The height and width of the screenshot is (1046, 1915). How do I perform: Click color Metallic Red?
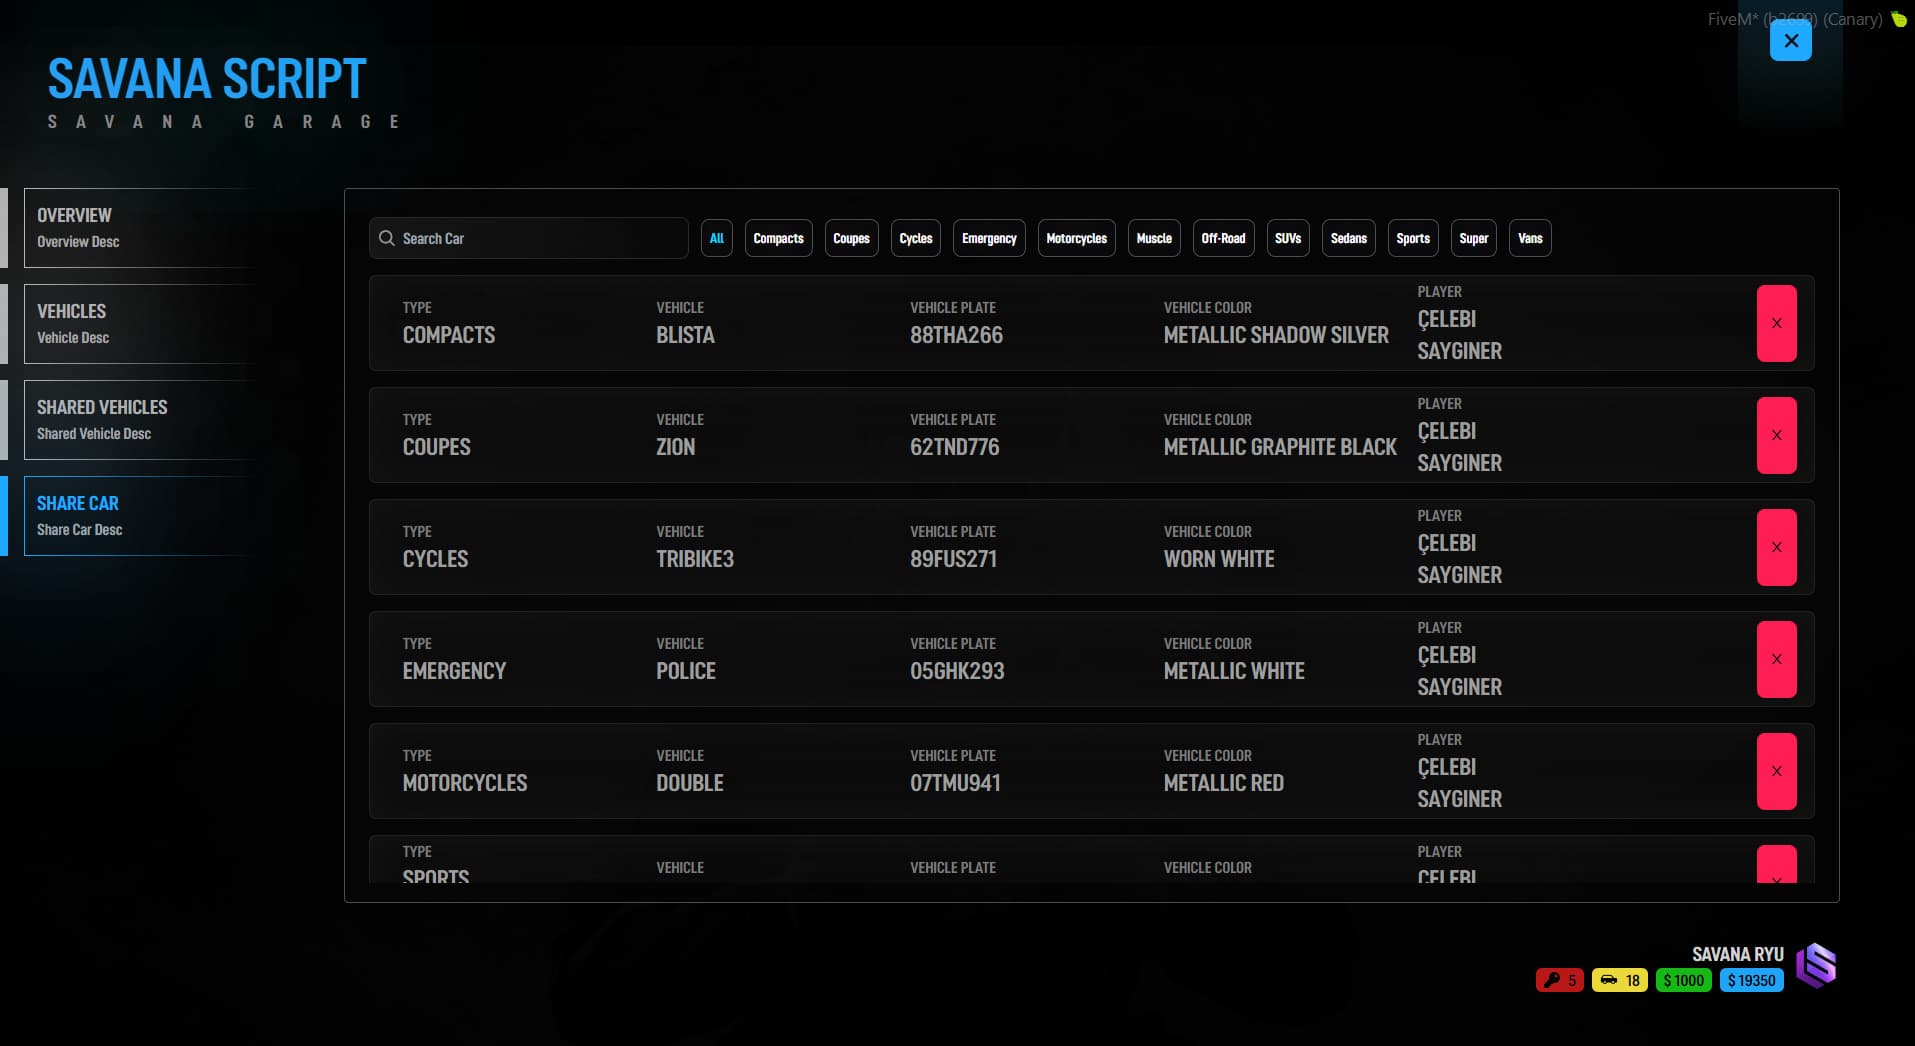1224,783
